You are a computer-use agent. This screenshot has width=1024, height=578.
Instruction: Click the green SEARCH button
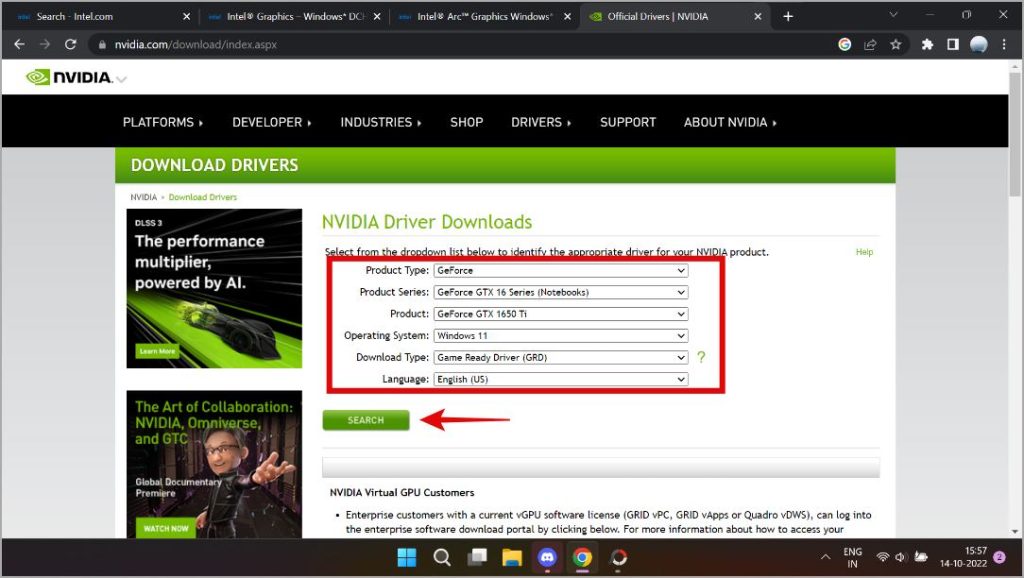pyautogui.click(x=366, y=420)
